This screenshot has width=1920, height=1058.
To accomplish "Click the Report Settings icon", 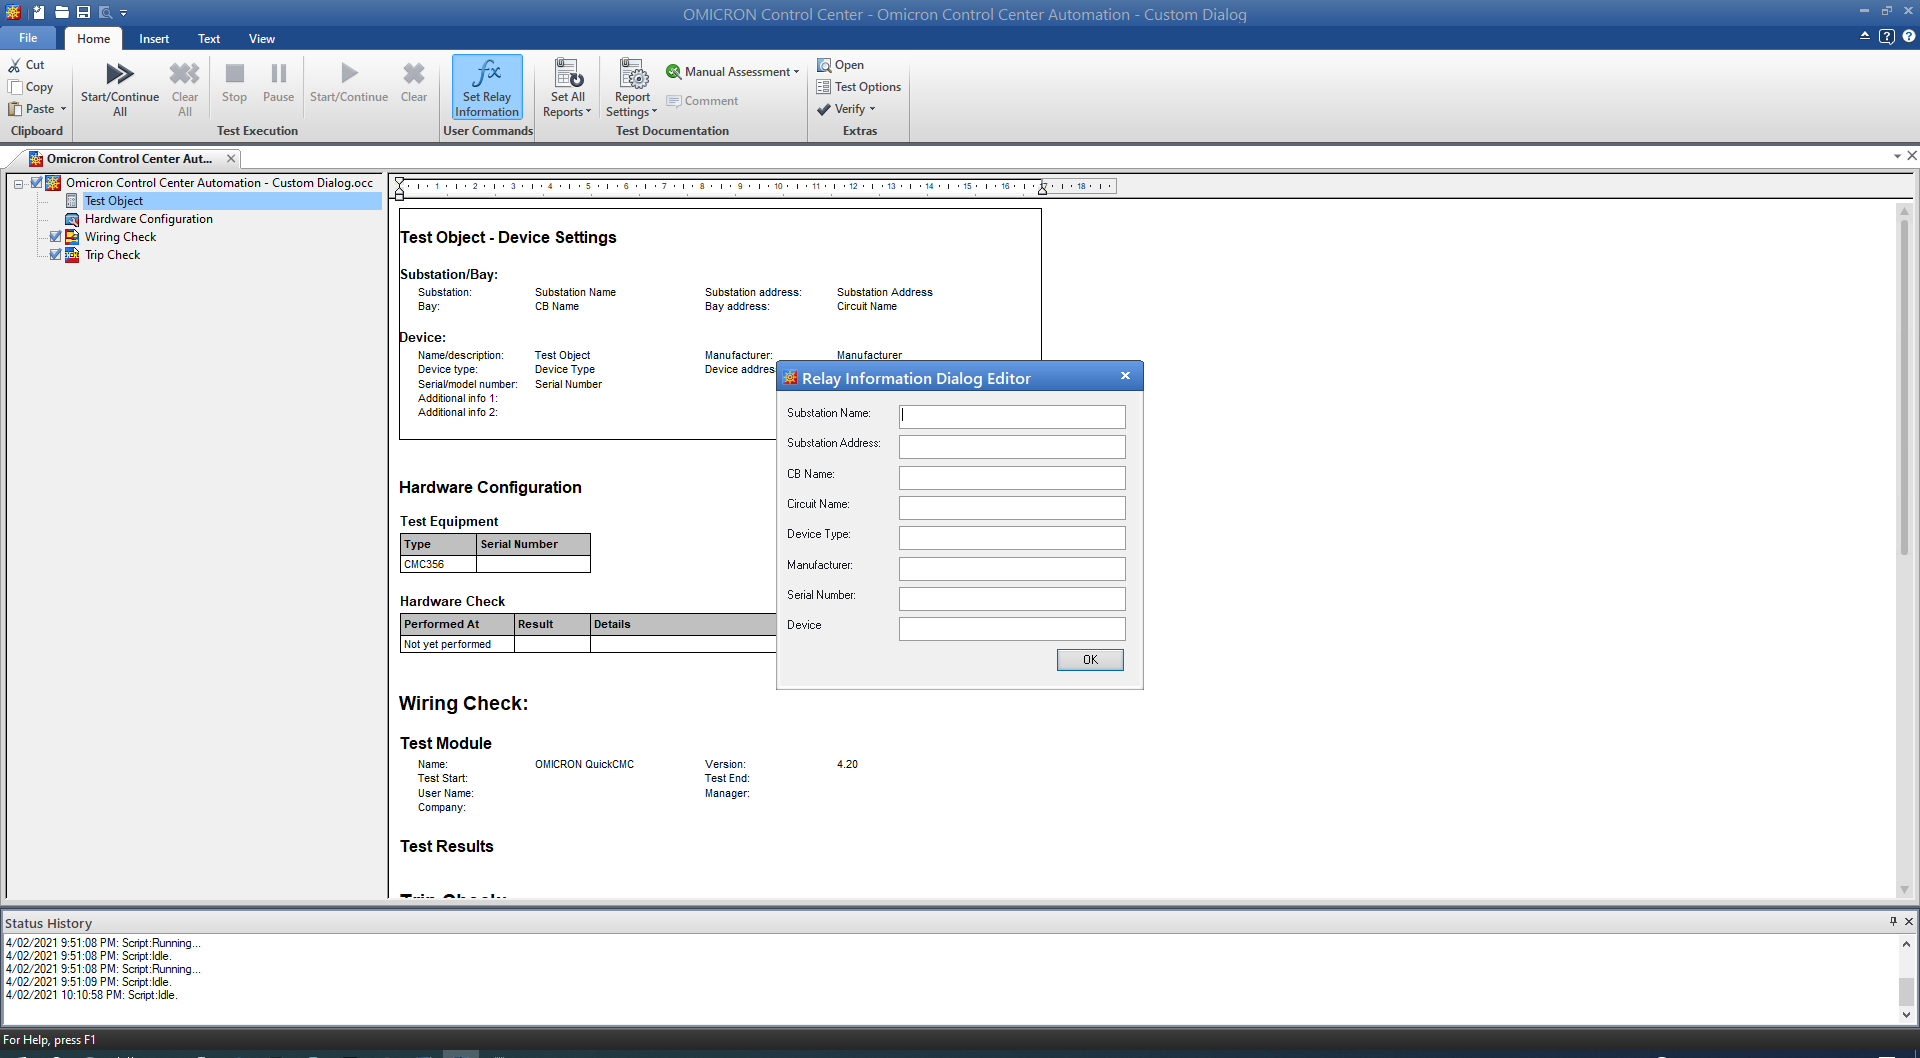I will 634,73.
